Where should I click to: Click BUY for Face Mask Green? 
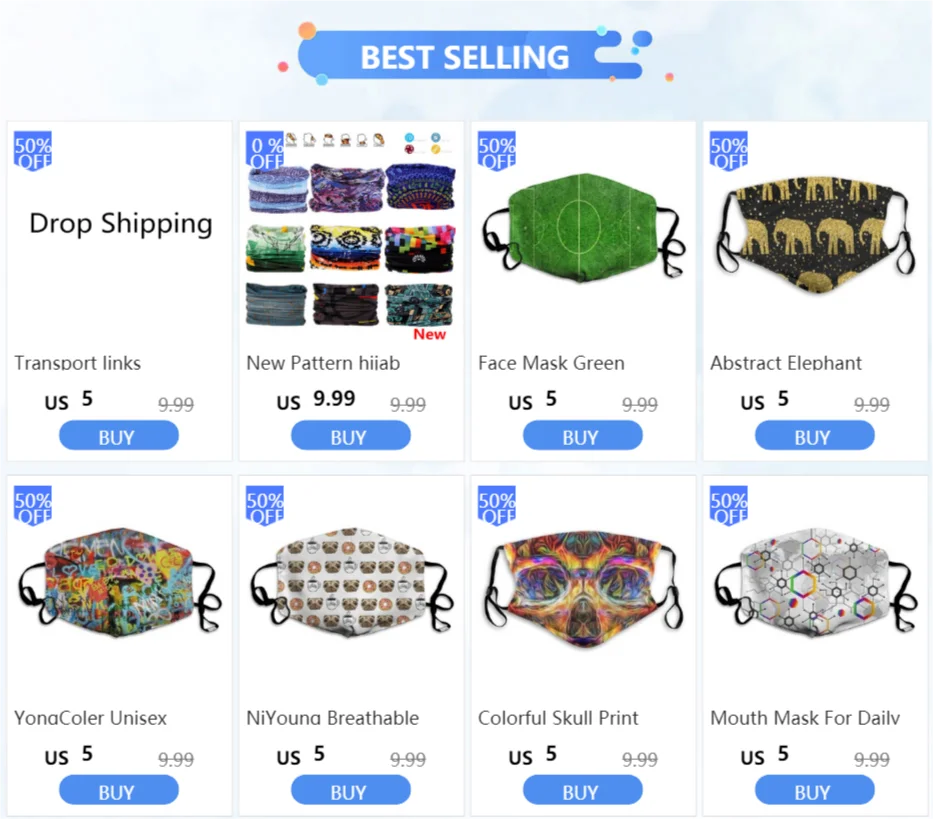coord(583,436)
